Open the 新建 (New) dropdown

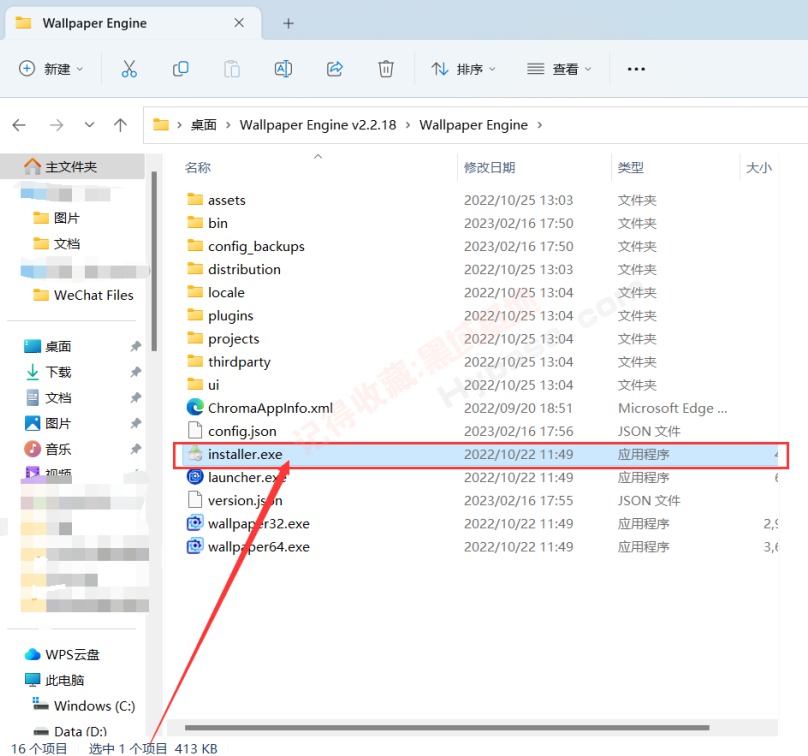coord(50,69)
